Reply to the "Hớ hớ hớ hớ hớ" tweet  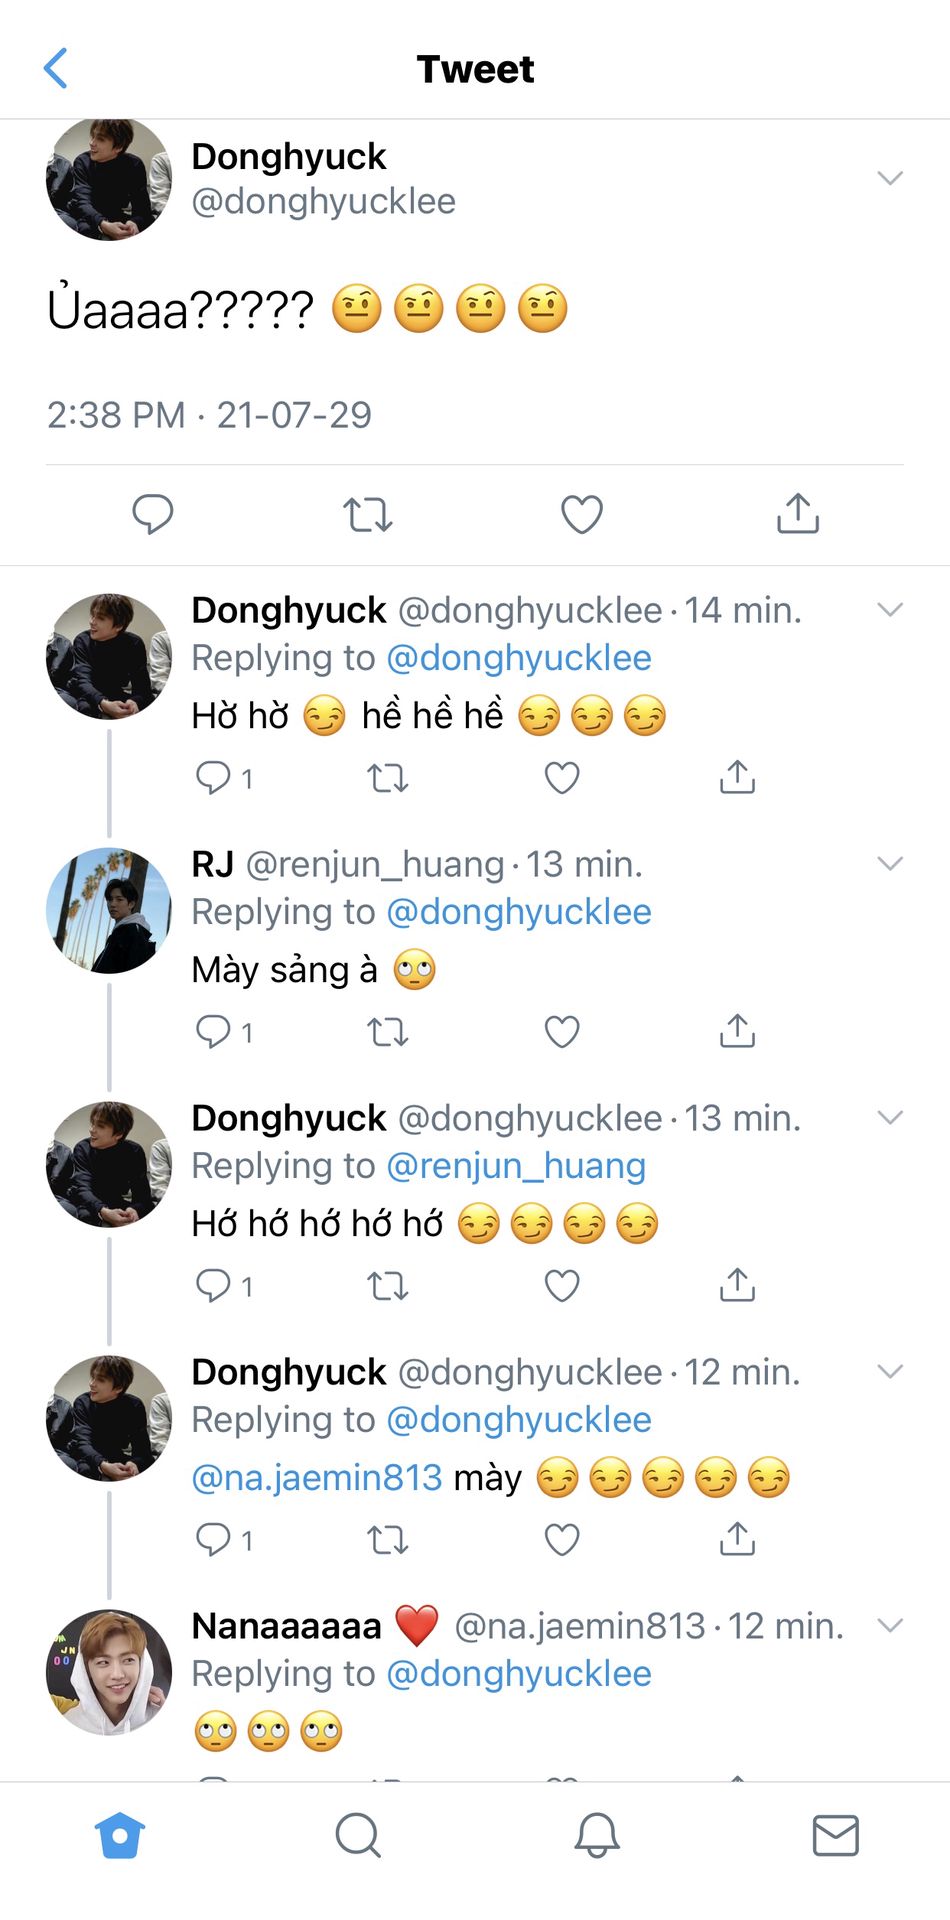pyautogui.click(x=213, y=1285)
